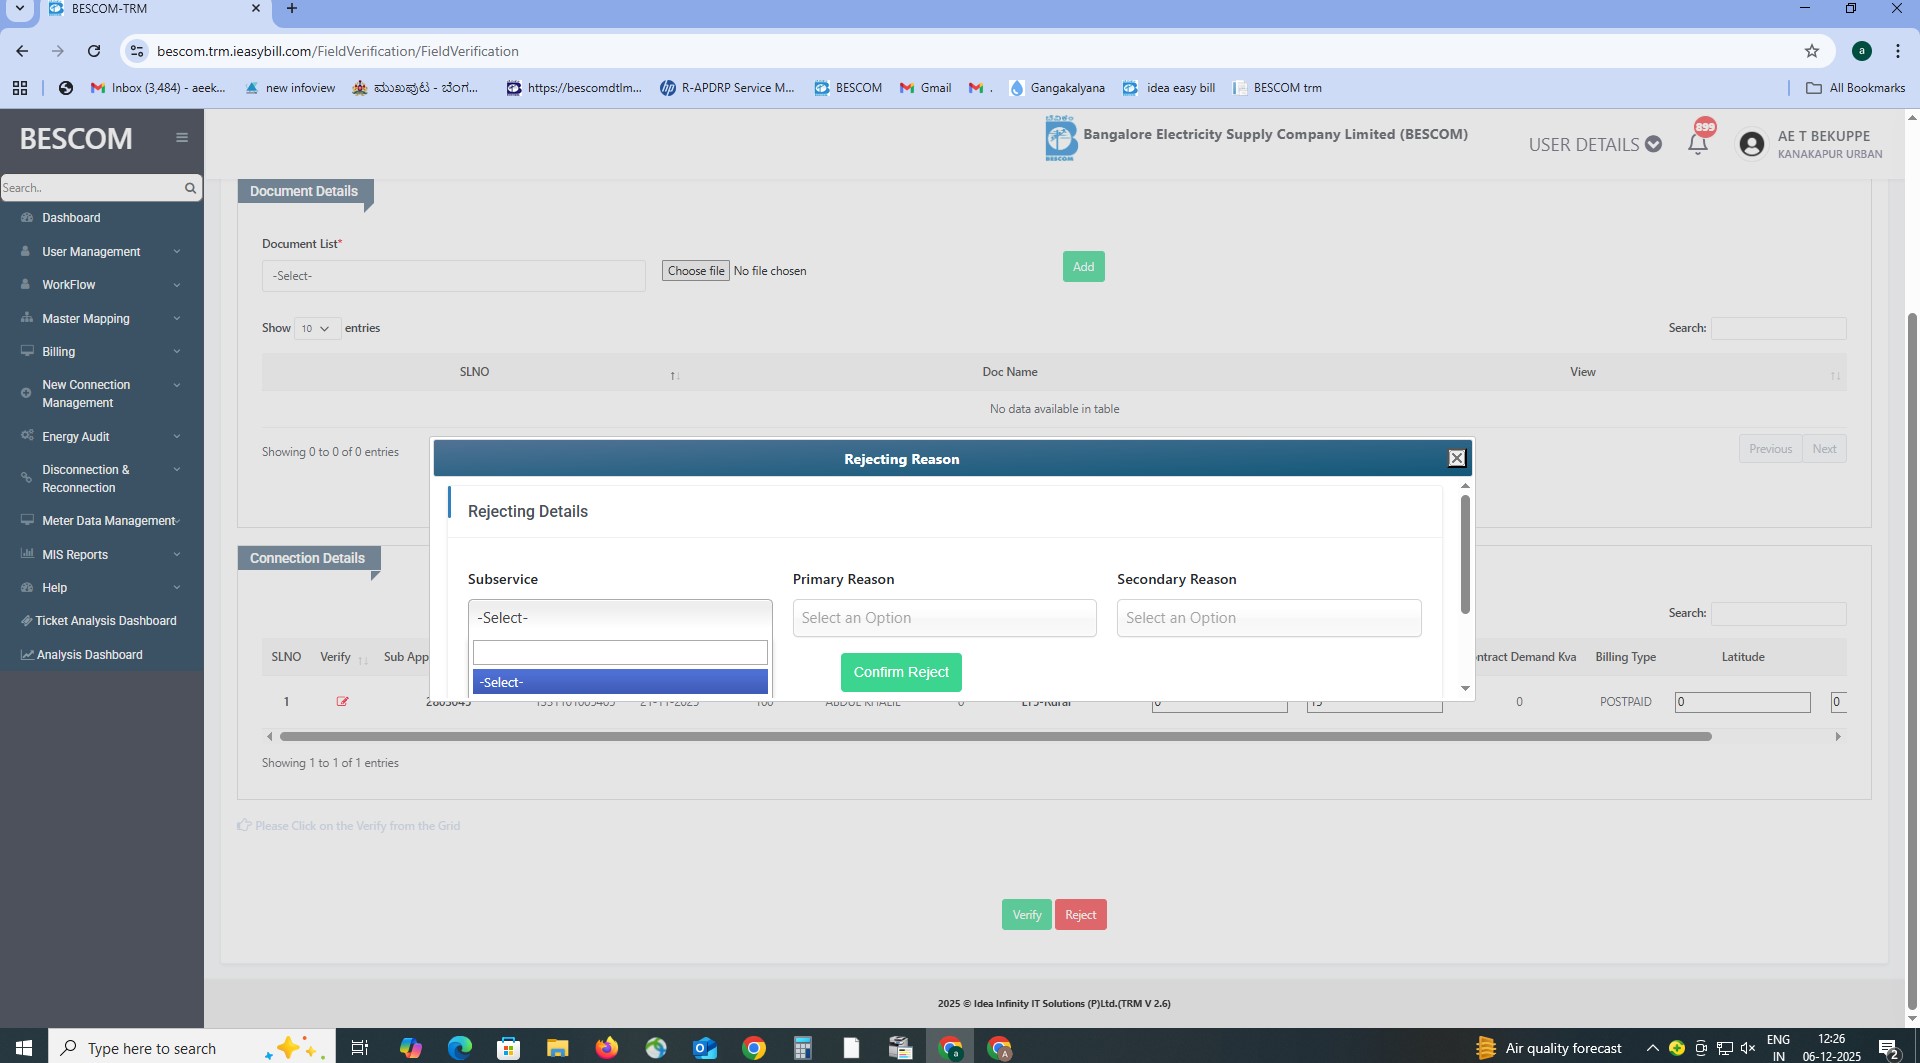This screenshot has width=1920, height=1063.
Task: Click the red Reject button
Action: 1081,915
